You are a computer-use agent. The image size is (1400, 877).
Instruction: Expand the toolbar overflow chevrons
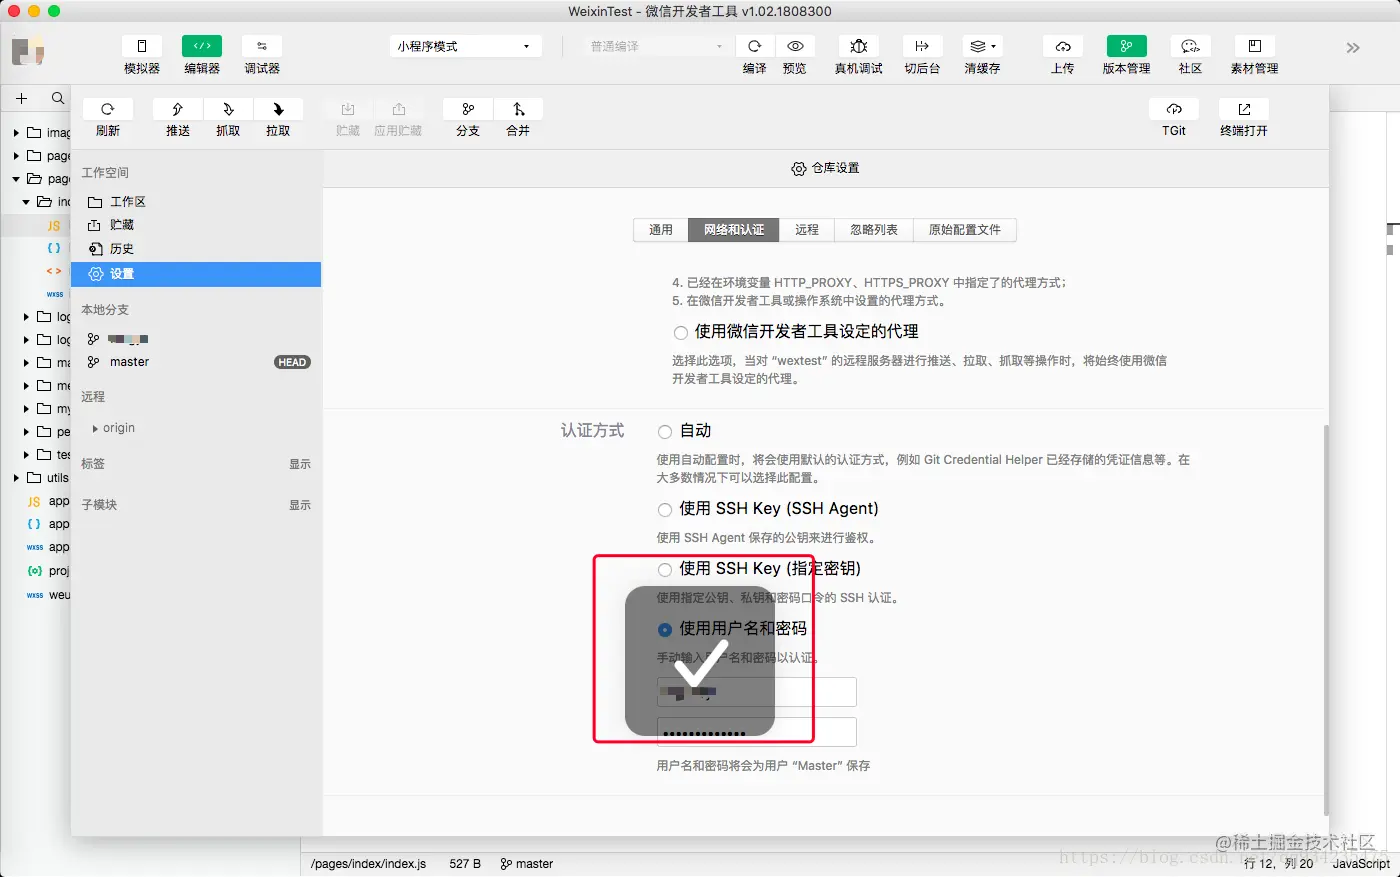pos(1353,48)
